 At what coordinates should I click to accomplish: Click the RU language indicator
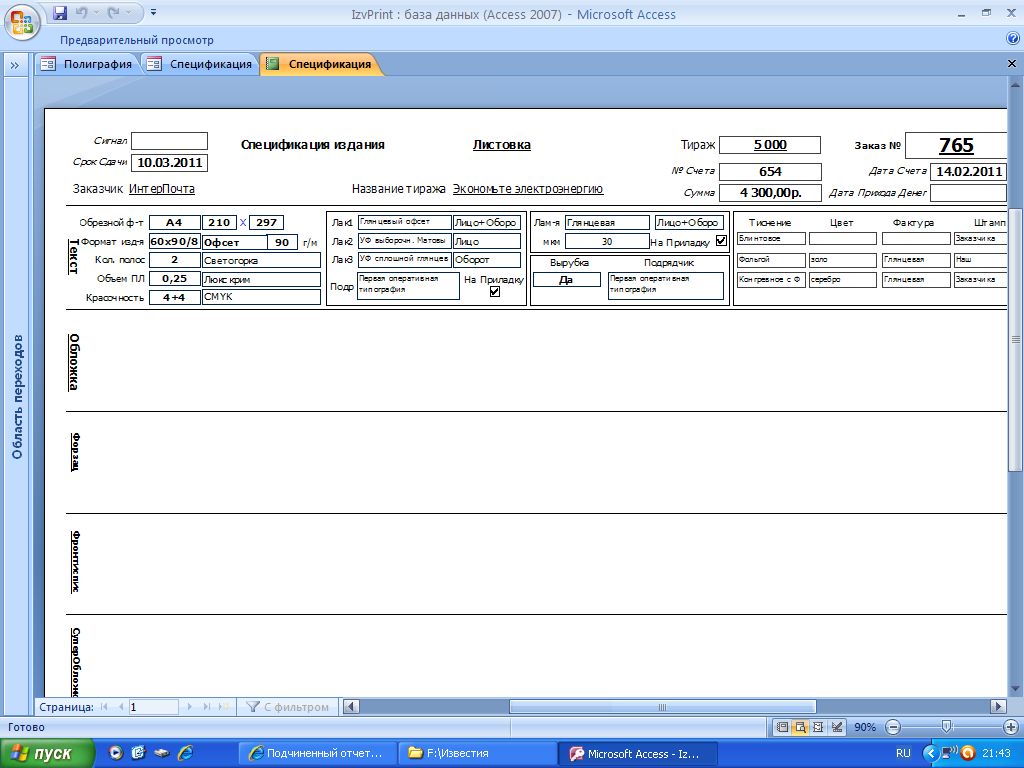point(903,753)
